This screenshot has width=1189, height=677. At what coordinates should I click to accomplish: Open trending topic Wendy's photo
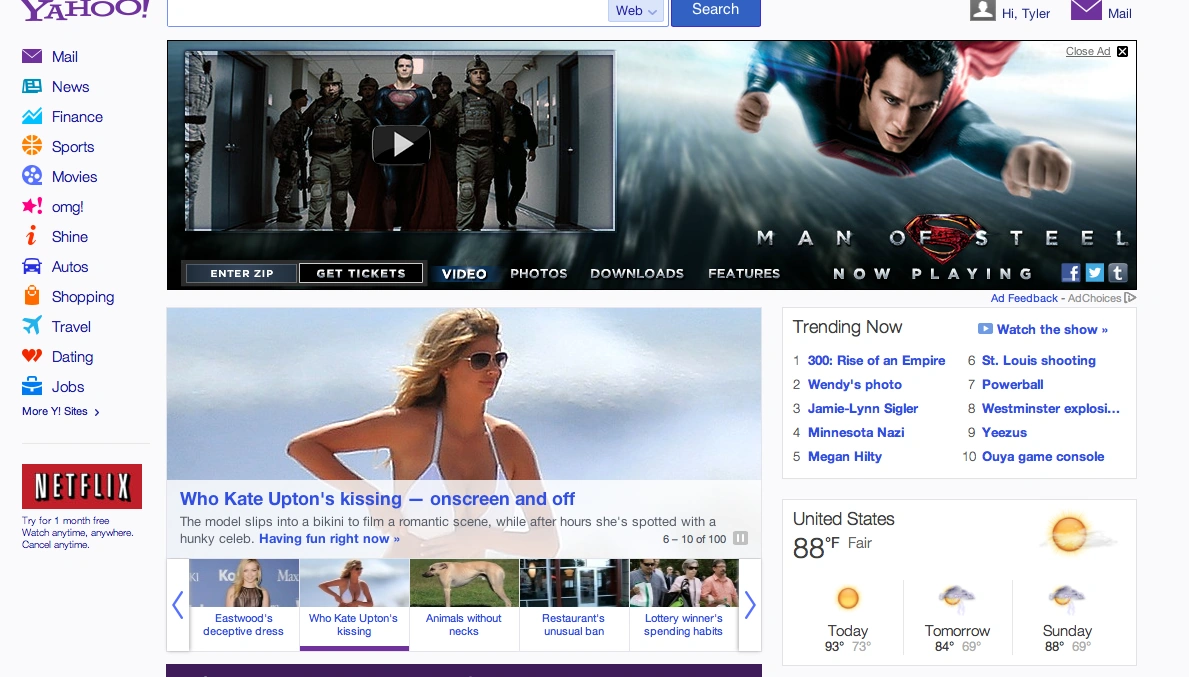(855, 384)
